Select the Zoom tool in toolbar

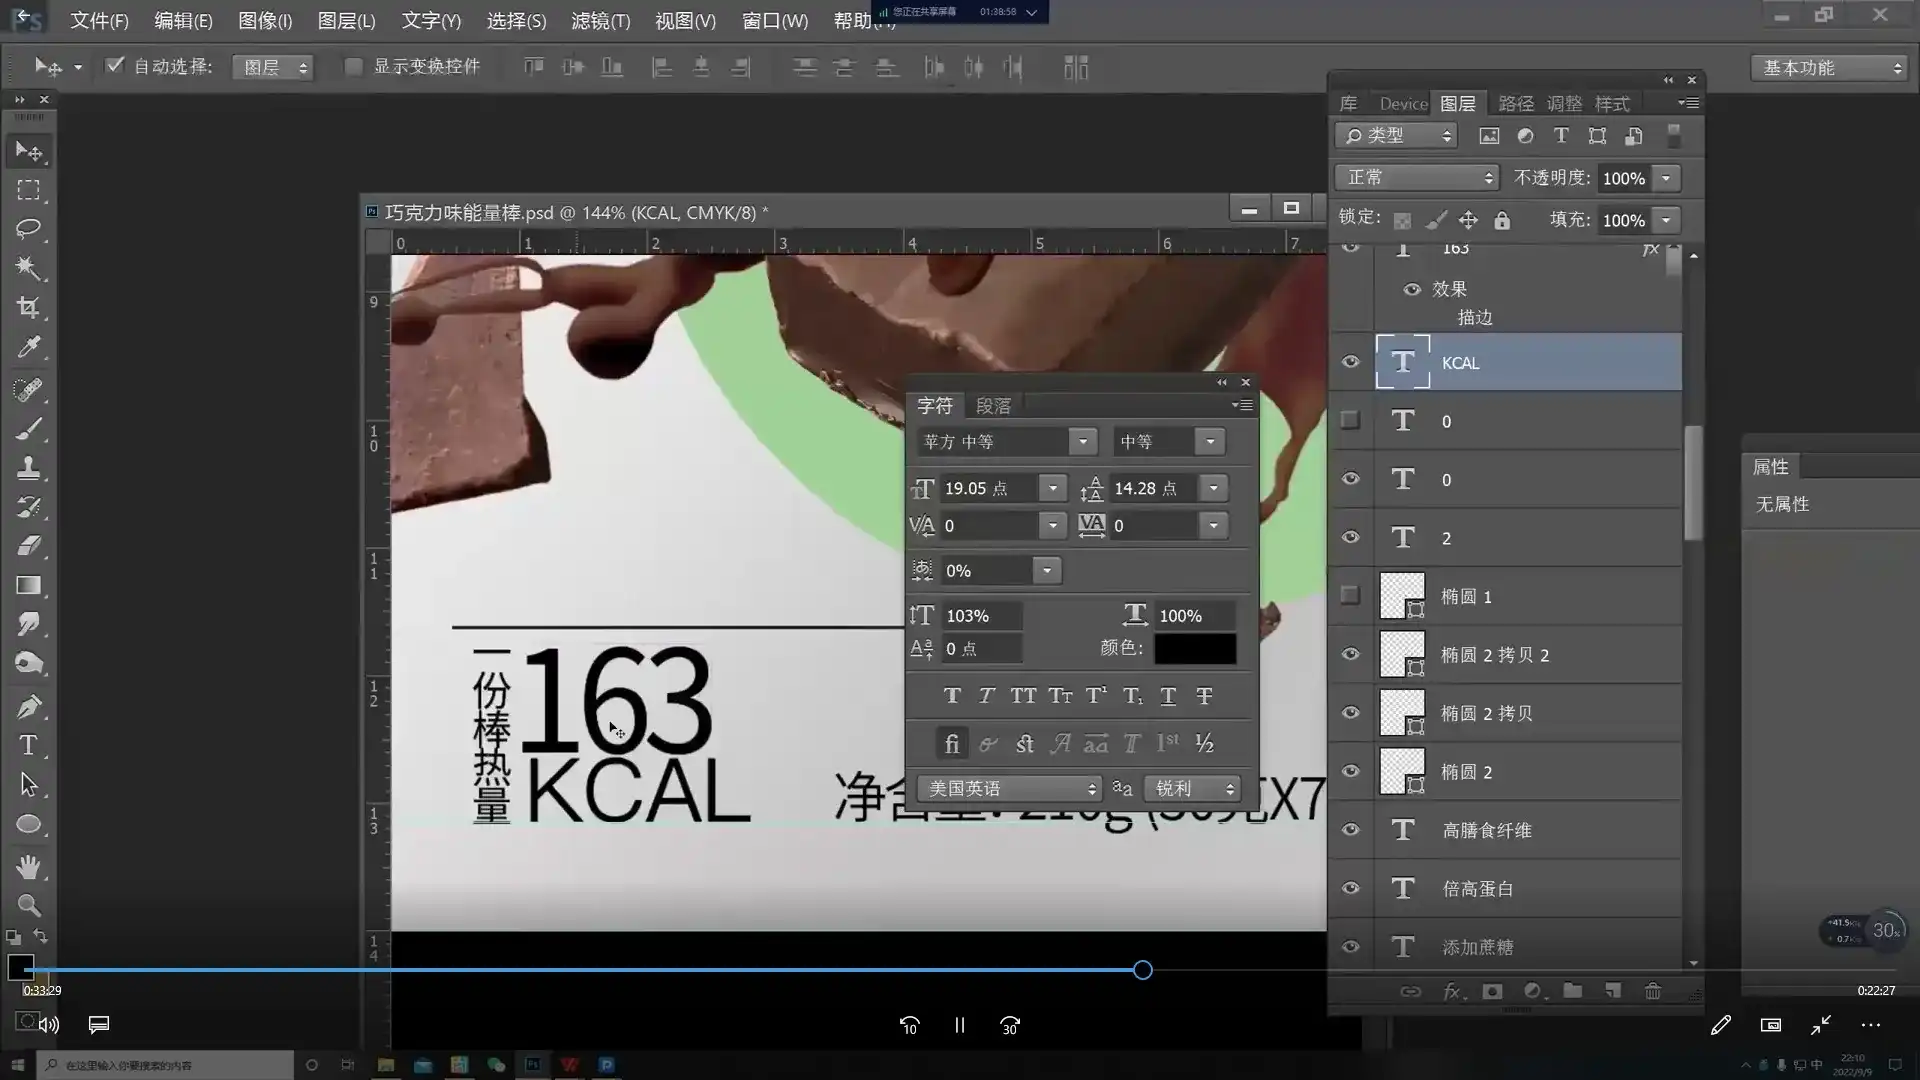(x=28, y=905)
